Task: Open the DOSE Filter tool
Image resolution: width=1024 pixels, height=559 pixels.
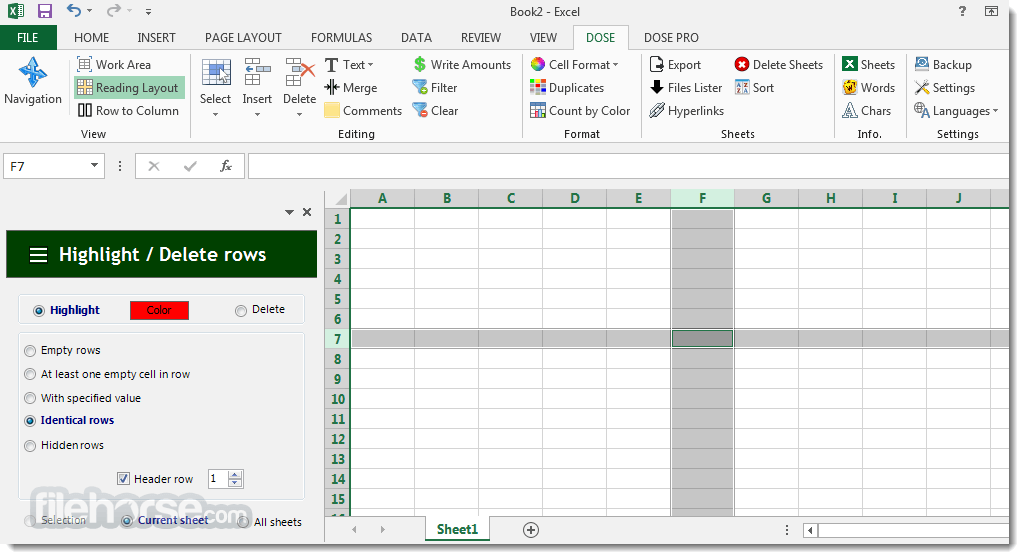Action: coord(435,88)
